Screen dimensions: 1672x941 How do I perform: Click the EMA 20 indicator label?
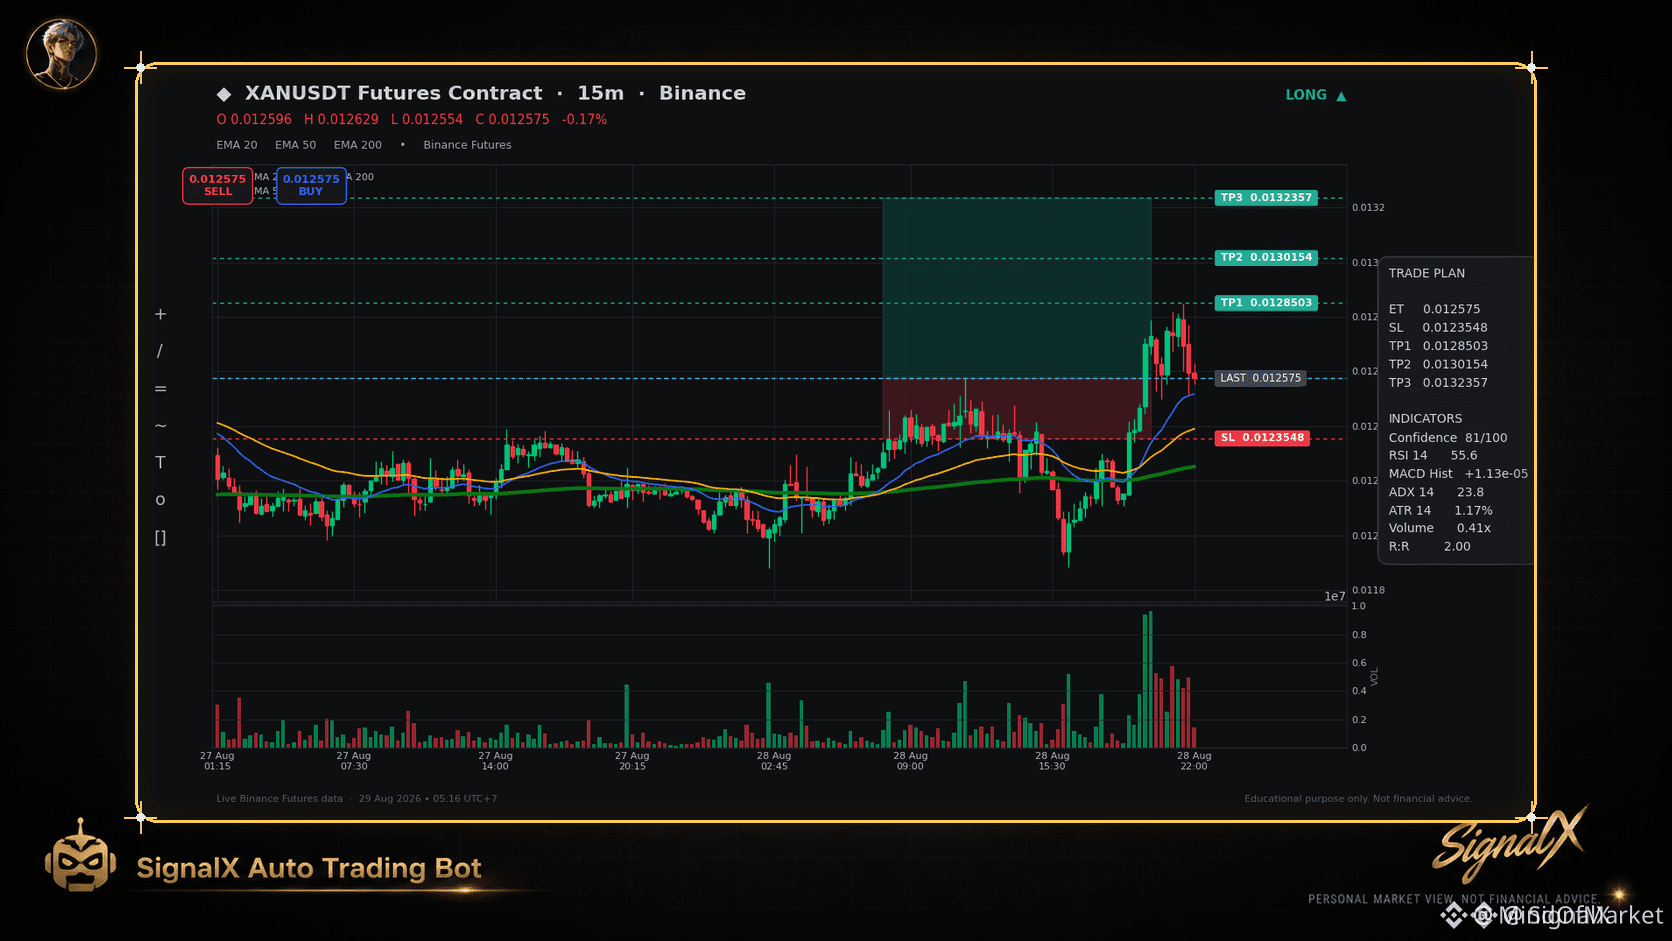click(x=237, y=145)
